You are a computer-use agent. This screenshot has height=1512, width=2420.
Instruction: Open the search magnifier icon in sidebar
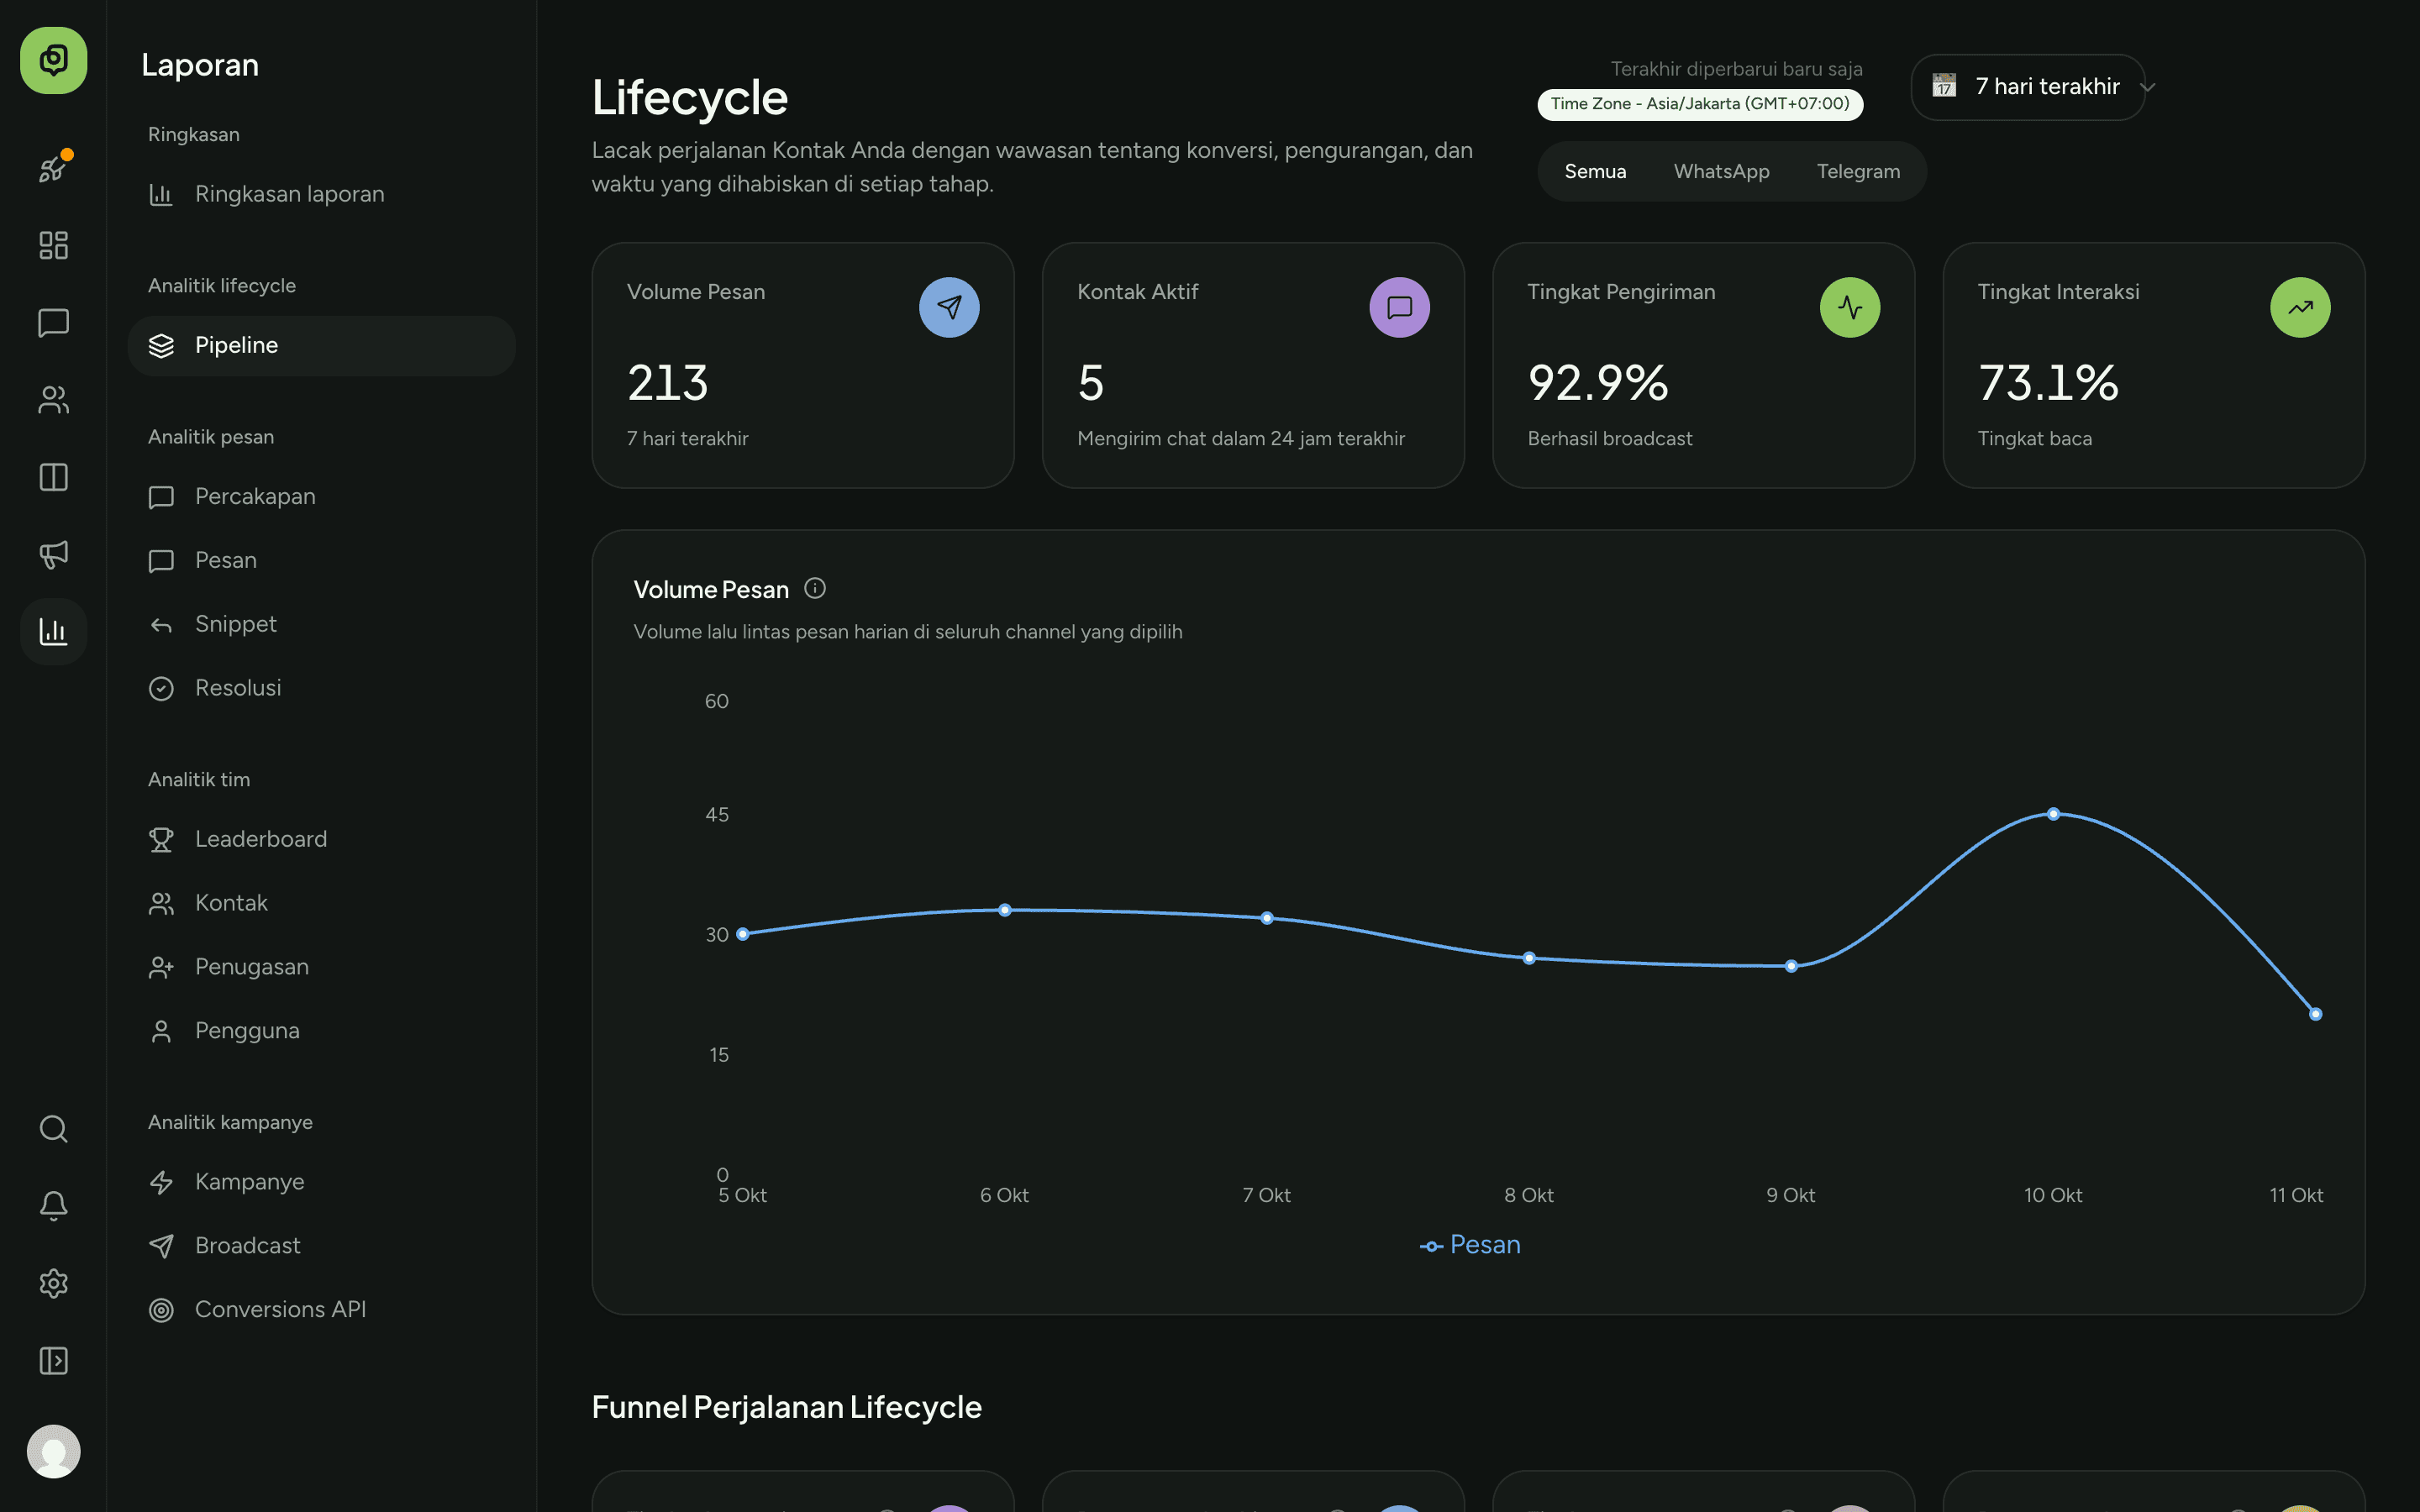[x=54, y=1129]
